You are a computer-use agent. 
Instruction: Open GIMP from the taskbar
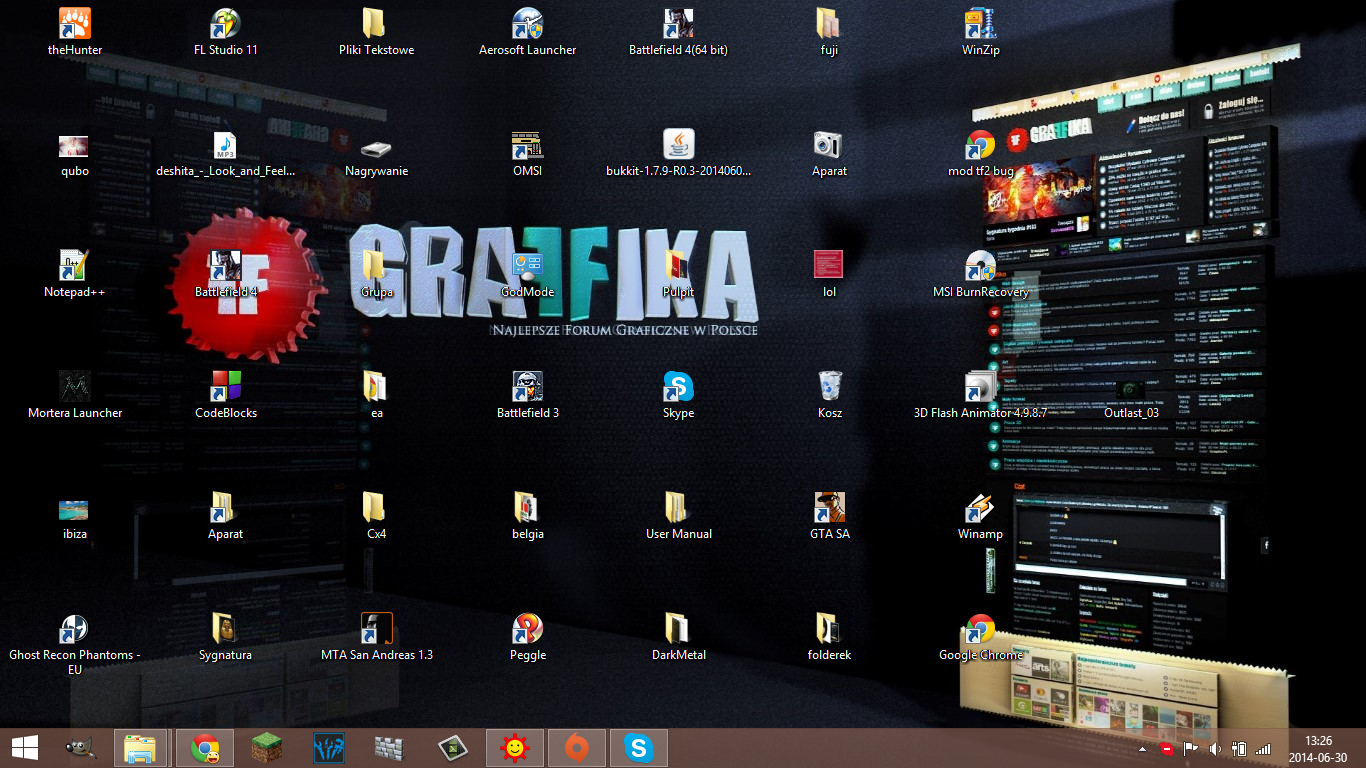coord(81,748)
